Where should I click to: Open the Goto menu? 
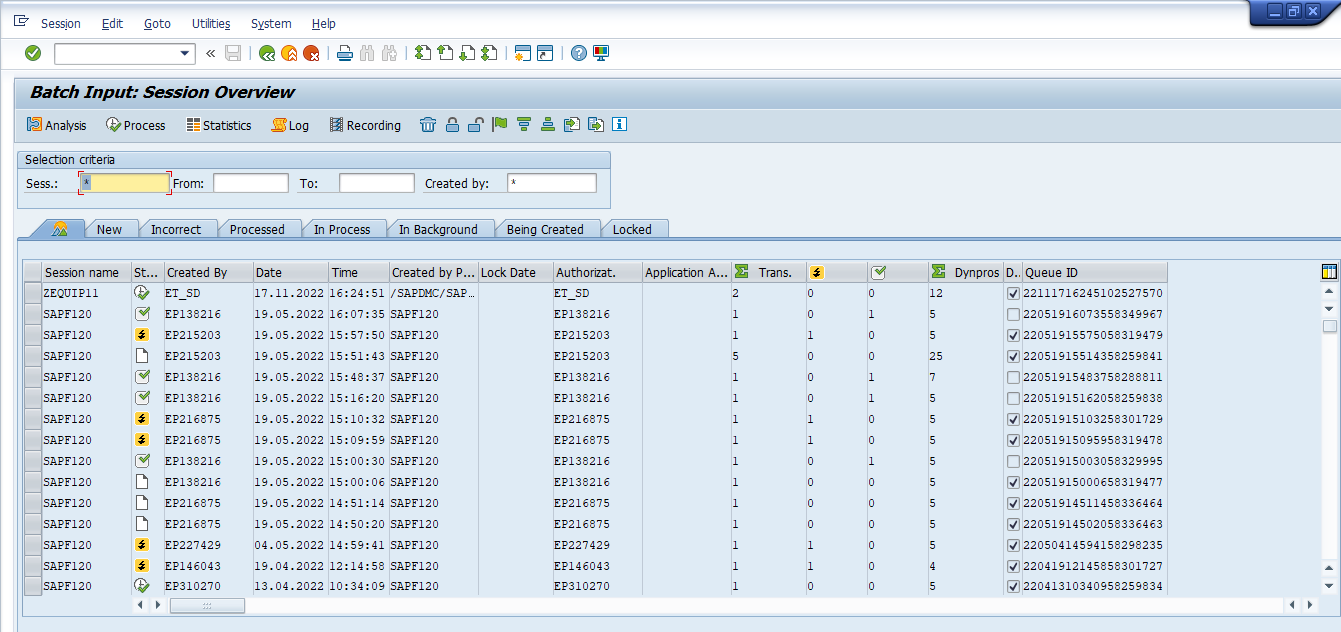(157, 23)
